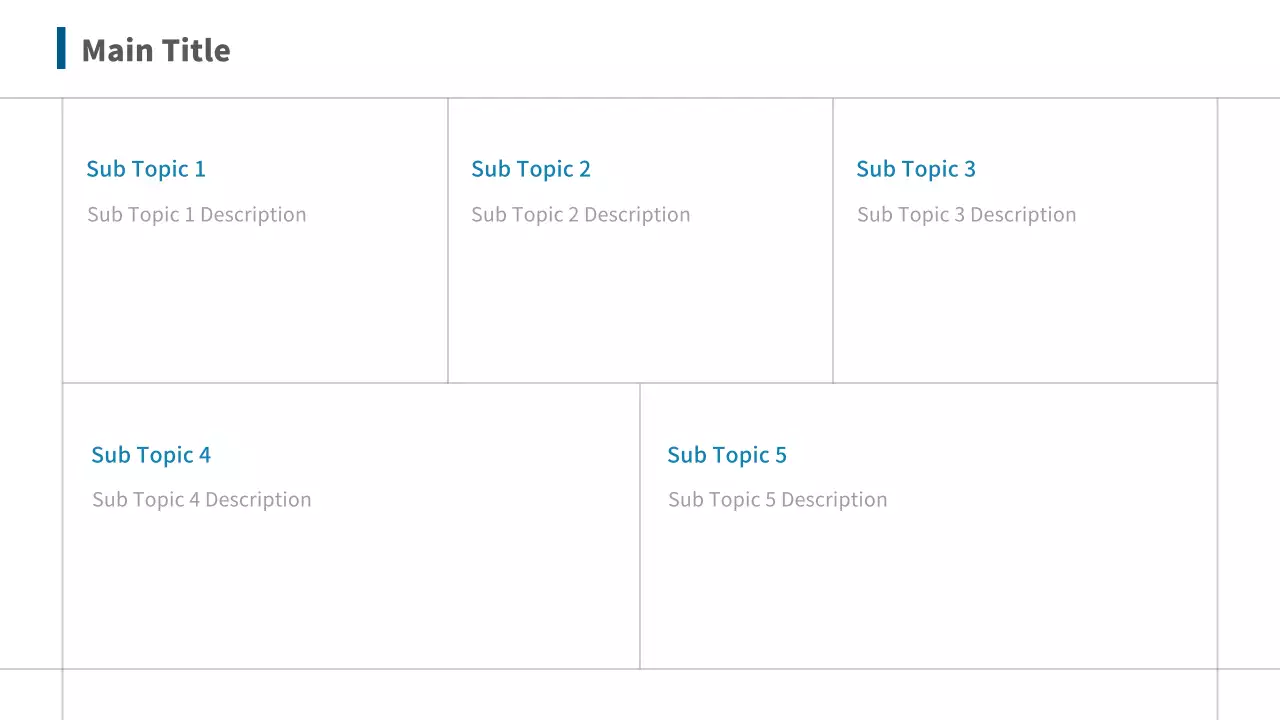Select the blue accent bar beside Main Title
Screen dimensions: 1280x720
(62, 48)
